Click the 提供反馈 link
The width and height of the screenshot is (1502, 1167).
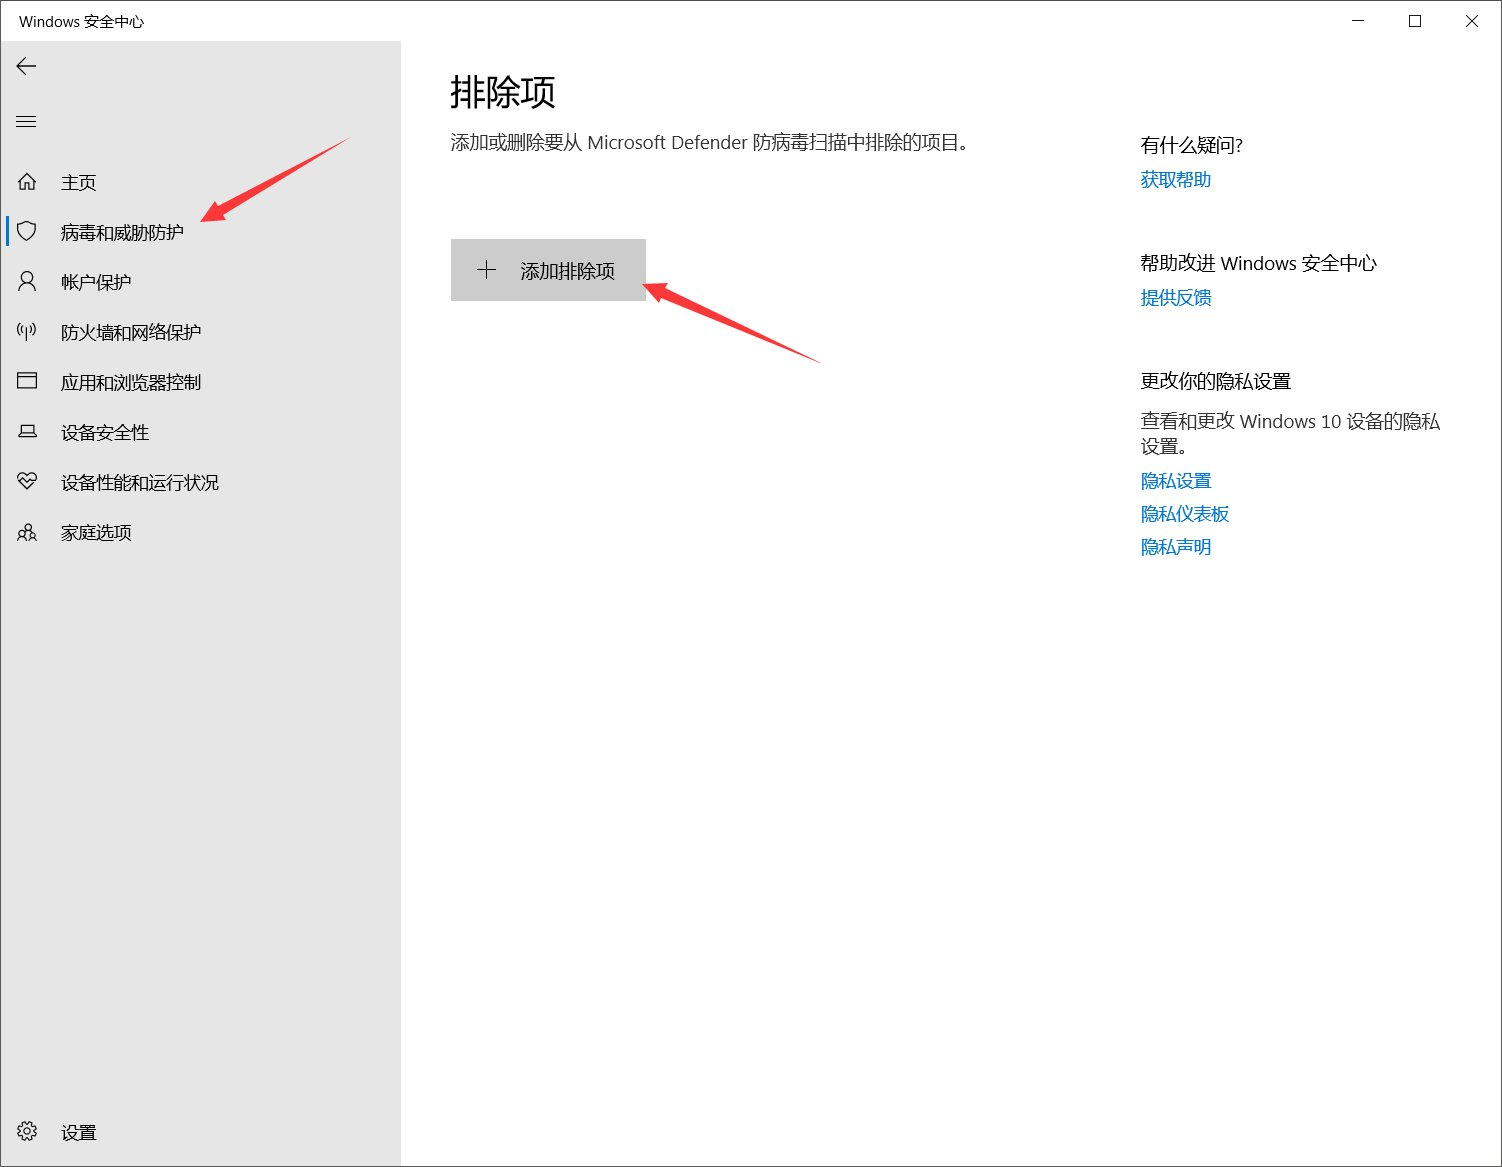click(1176, 298)
